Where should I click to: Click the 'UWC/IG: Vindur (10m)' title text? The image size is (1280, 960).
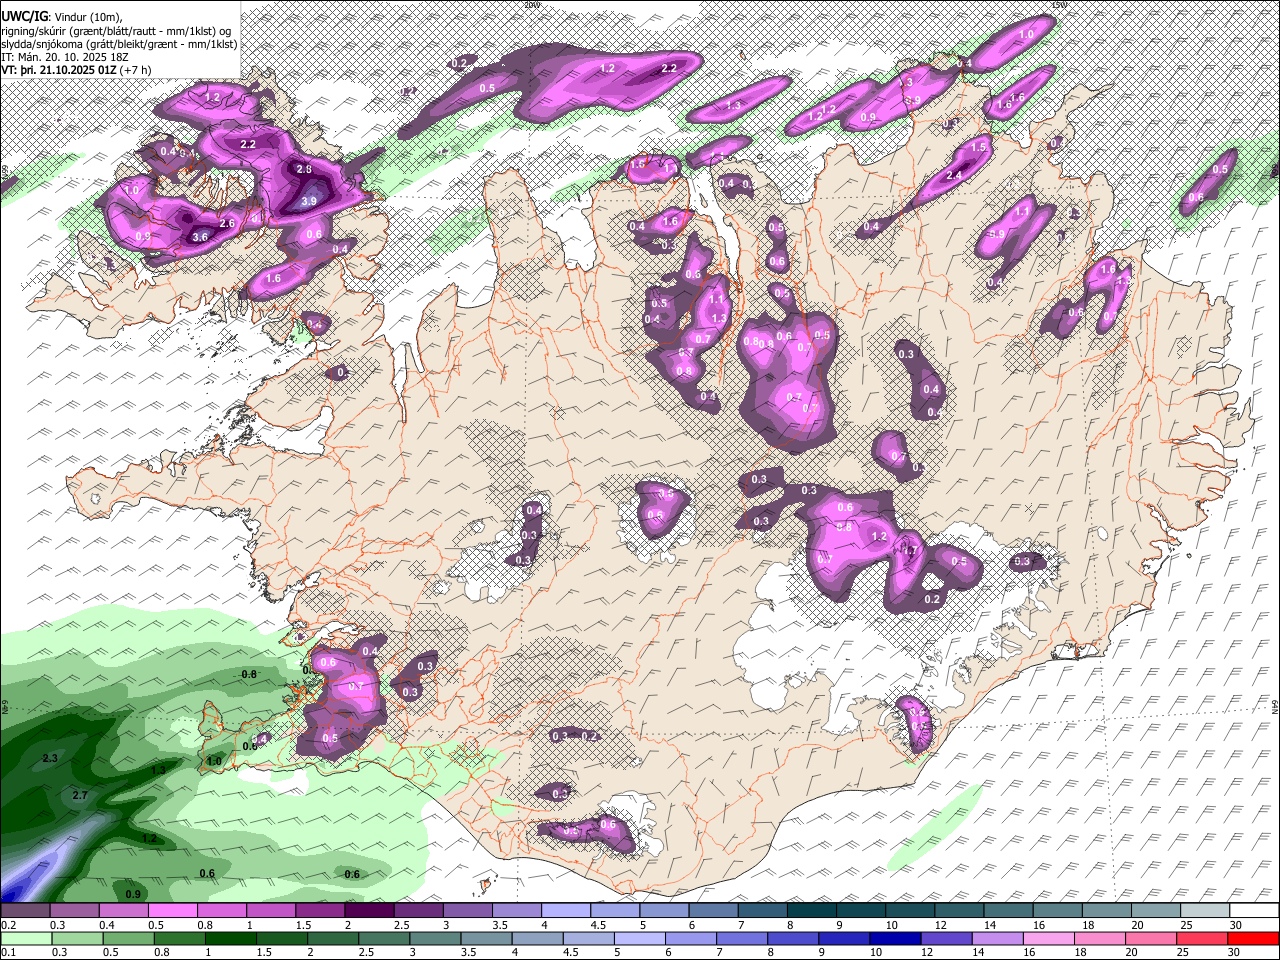[63, 17]
